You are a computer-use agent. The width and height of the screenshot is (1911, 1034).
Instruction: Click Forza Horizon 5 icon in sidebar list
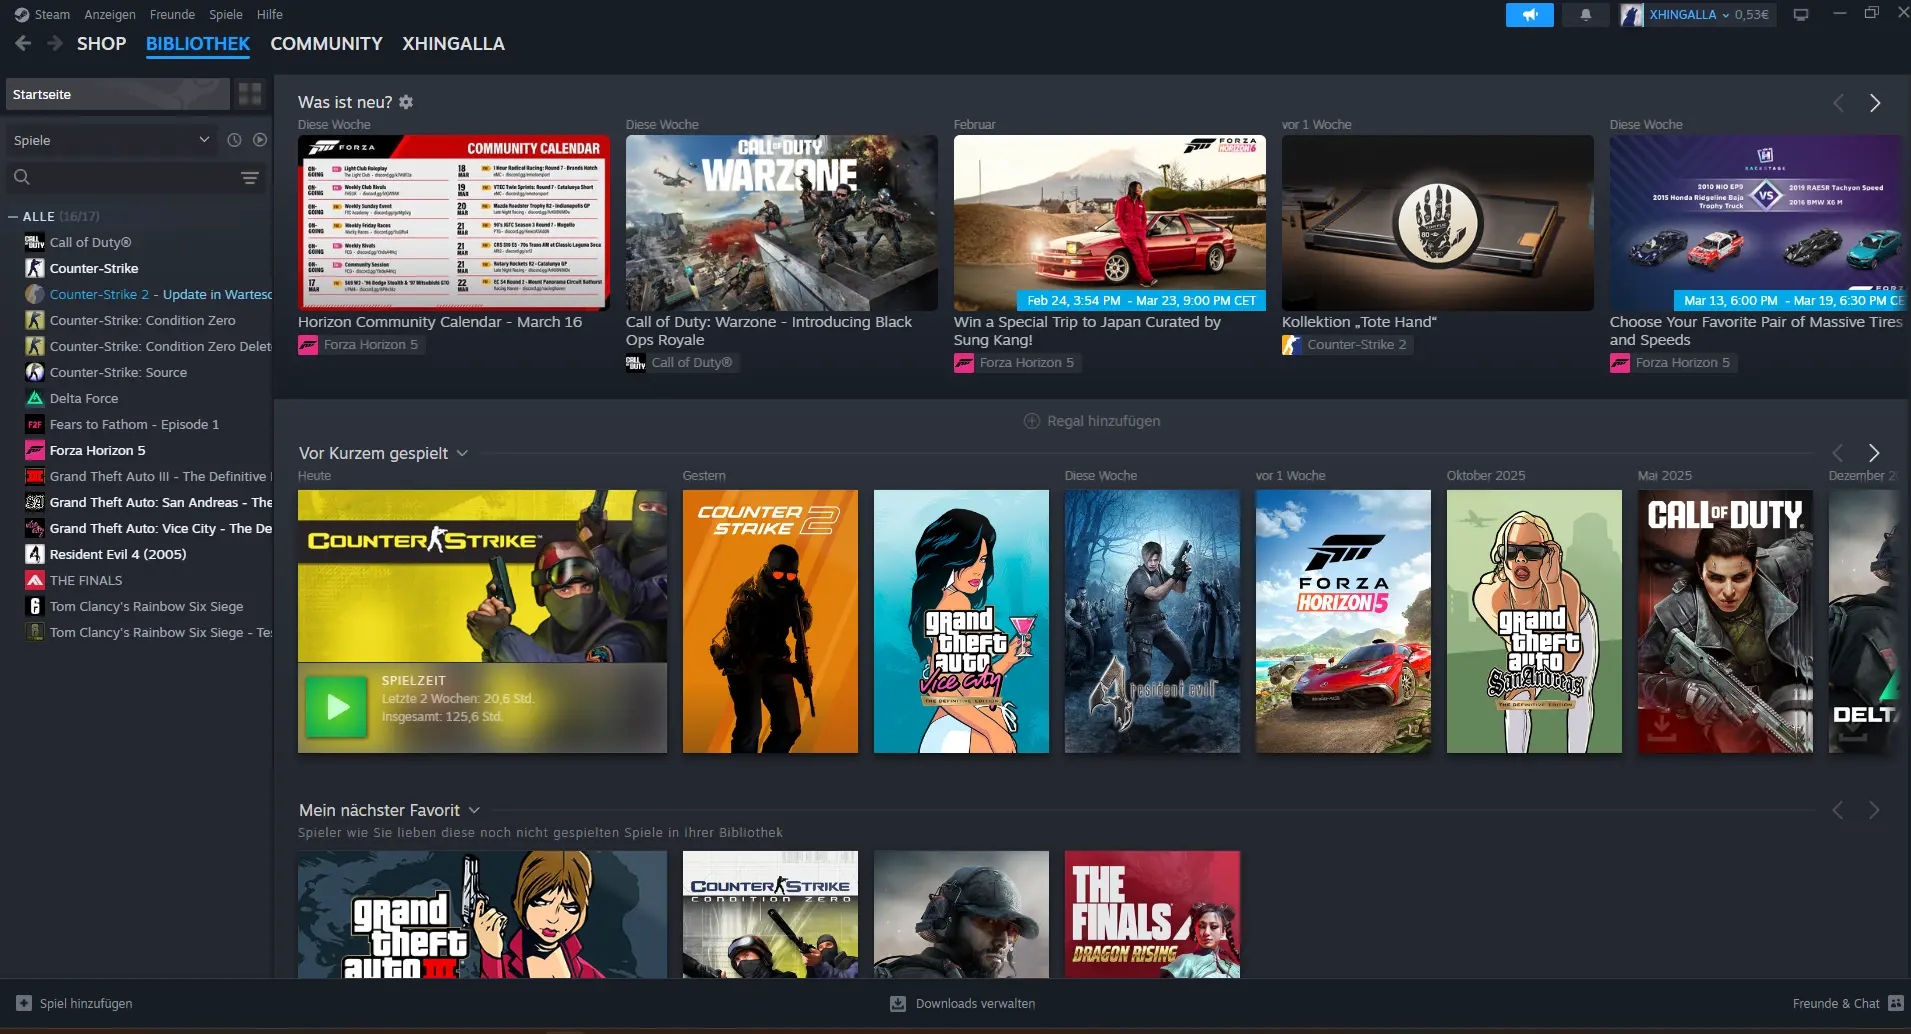(x=35, y=450)
